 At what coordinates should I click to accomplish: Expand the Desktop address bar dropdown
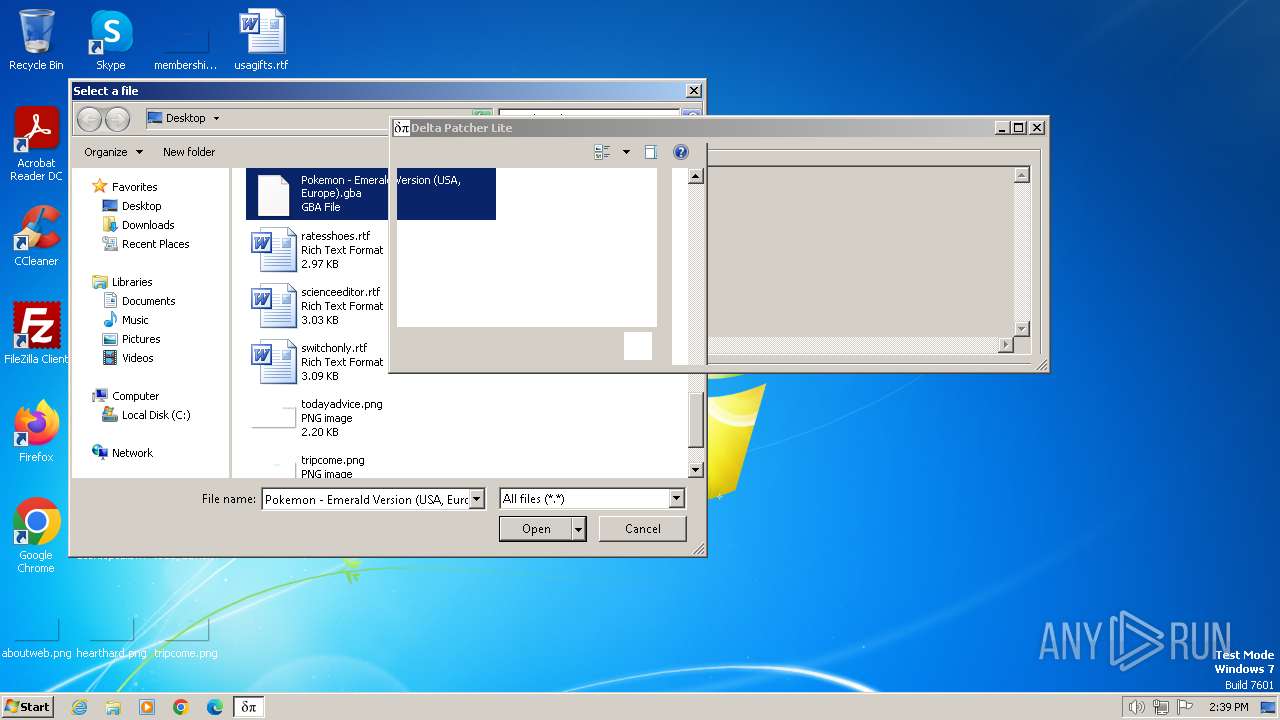216,118
